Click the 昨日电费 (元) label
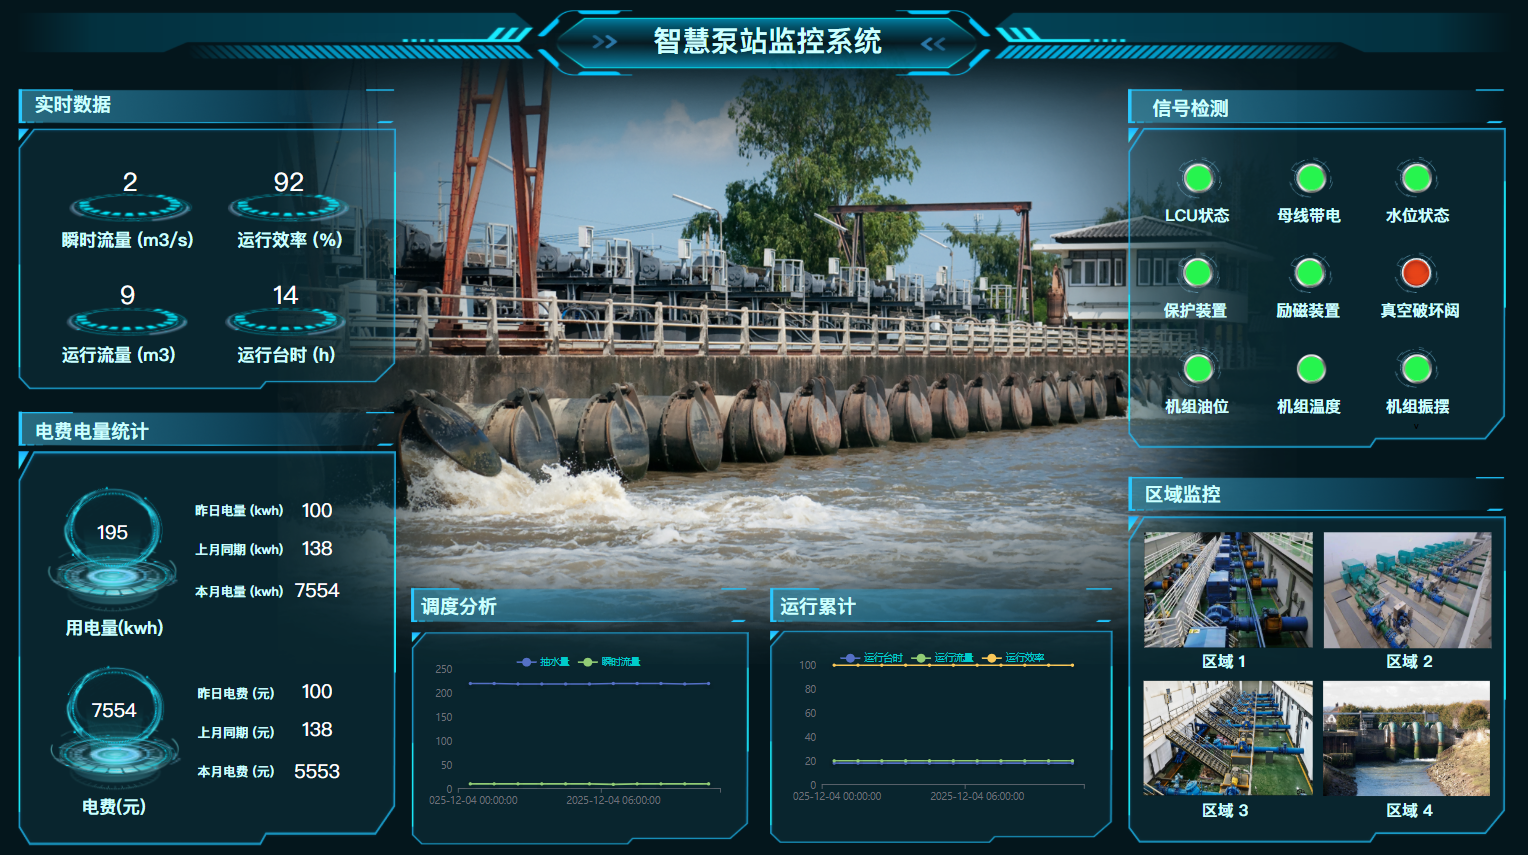The image size is (1528, 855). pyautogui.click(x=236, y=693)
